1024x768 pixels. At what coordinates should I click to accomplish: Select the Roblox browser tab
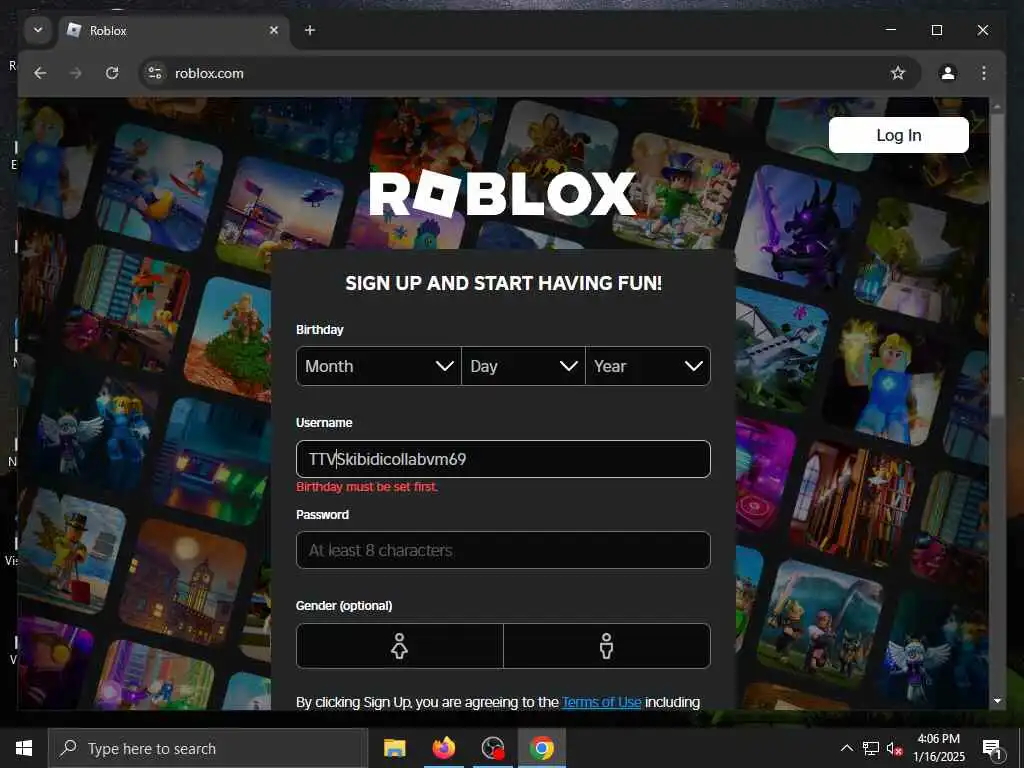pyautogui.click(x=174, y=31)
